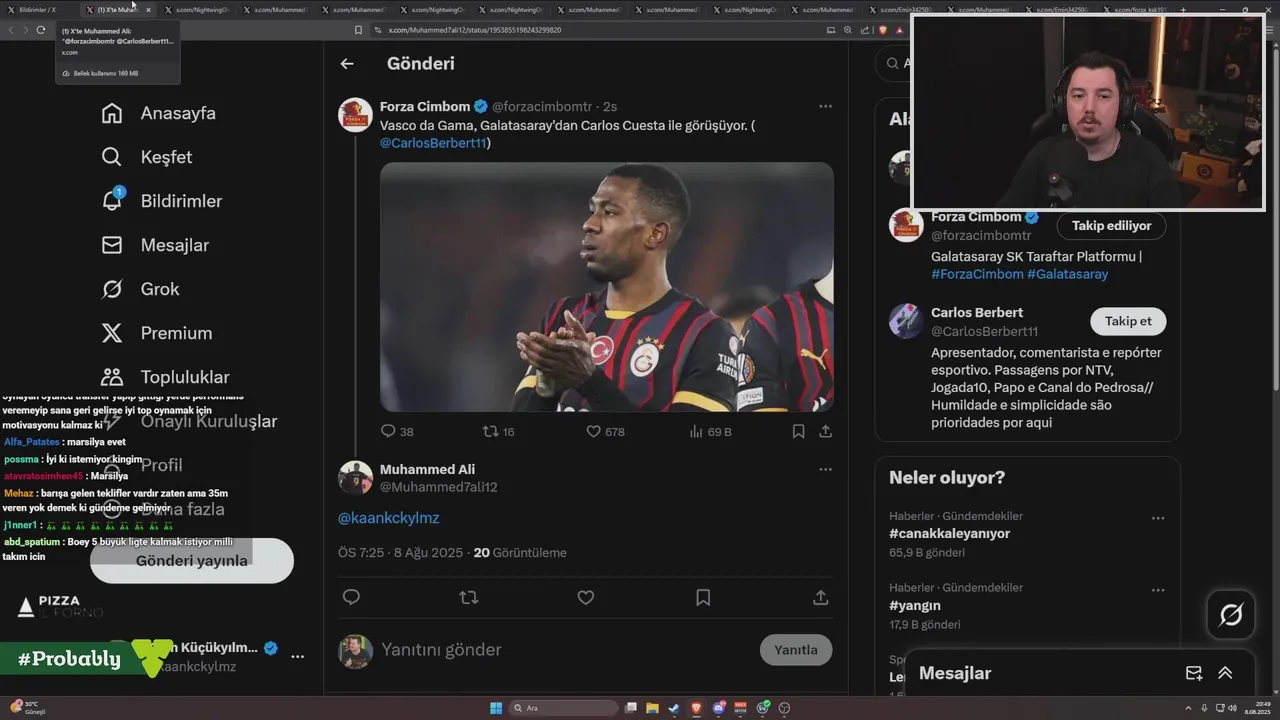The width and height of the screenshot is (1280, 720).
Task: Share Muhammed Ali's post
Action: [x=820, y=597]
